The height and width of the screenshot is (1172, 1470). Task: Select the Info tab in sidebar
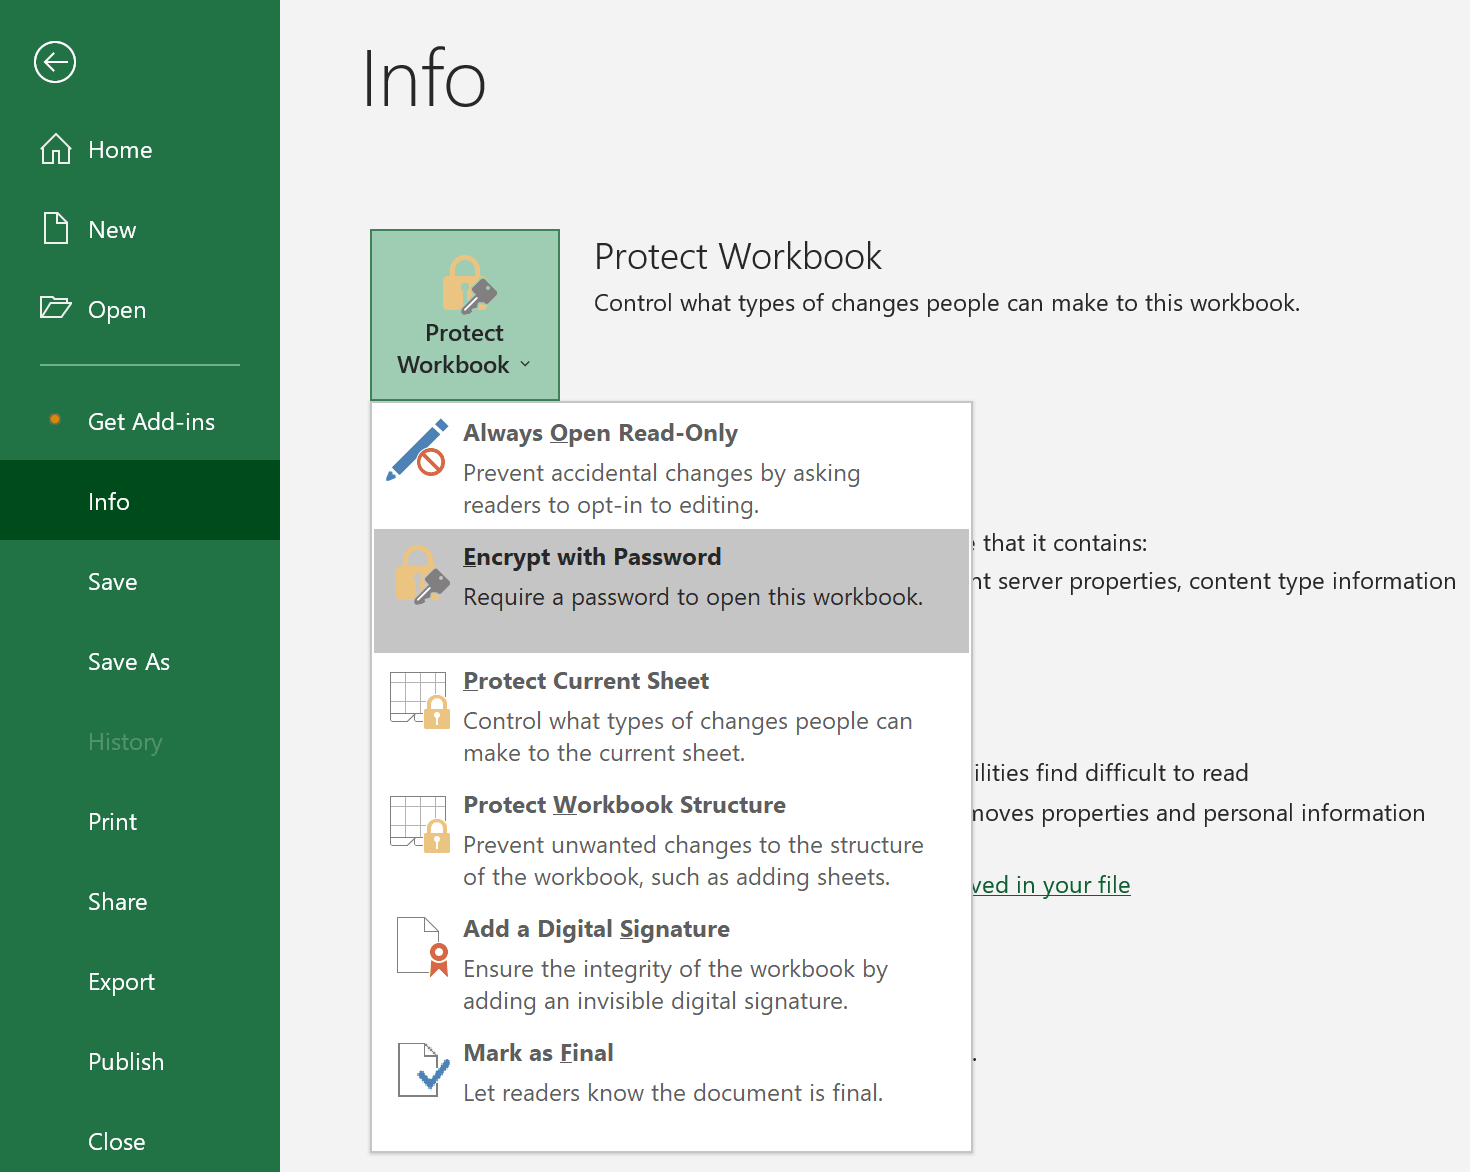click(109, 502)
